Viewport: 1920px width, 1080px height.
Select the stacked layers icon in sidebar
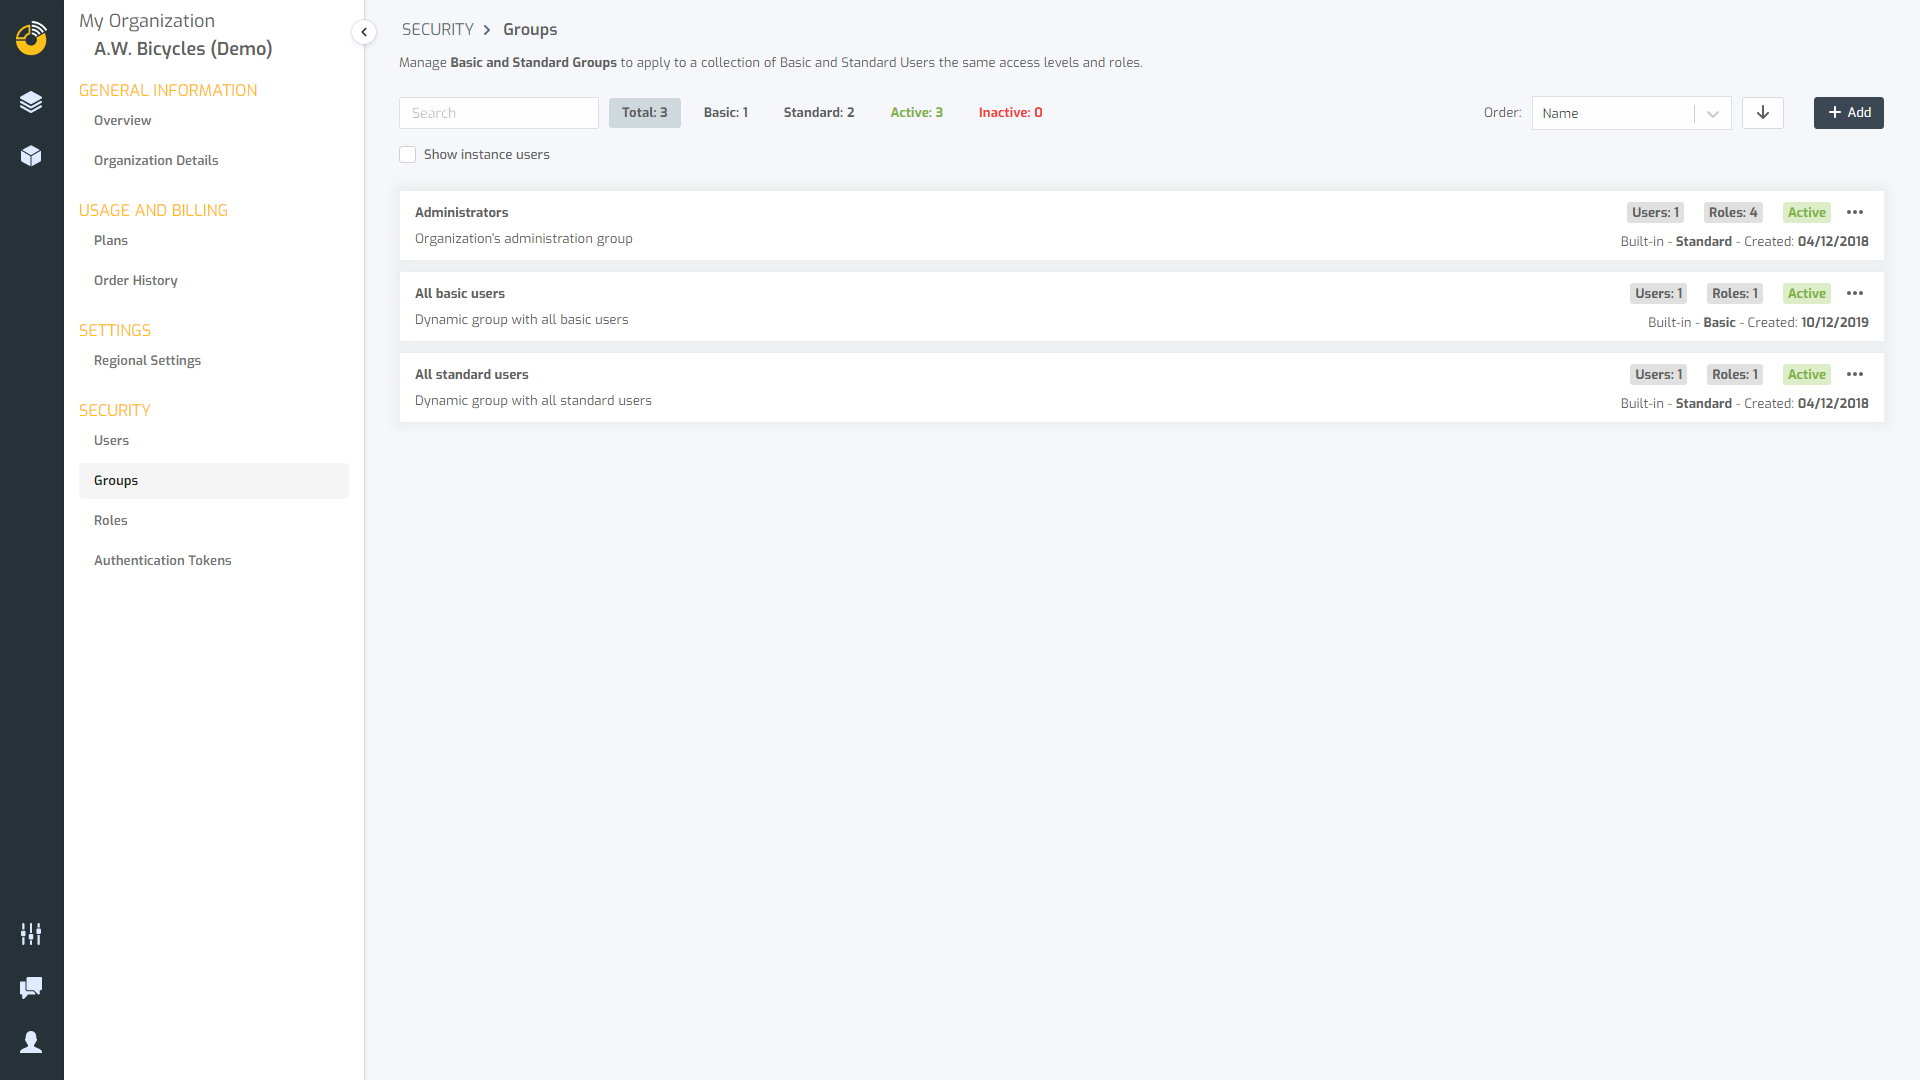pos(31,101)
